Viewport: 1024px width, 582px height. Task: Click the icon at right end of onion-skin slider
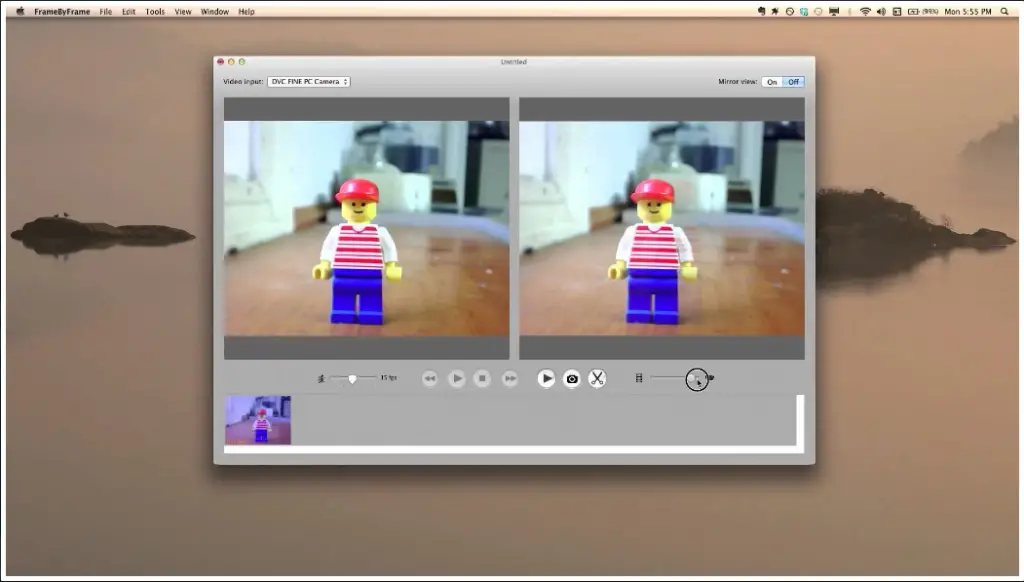tap(711, 378)
